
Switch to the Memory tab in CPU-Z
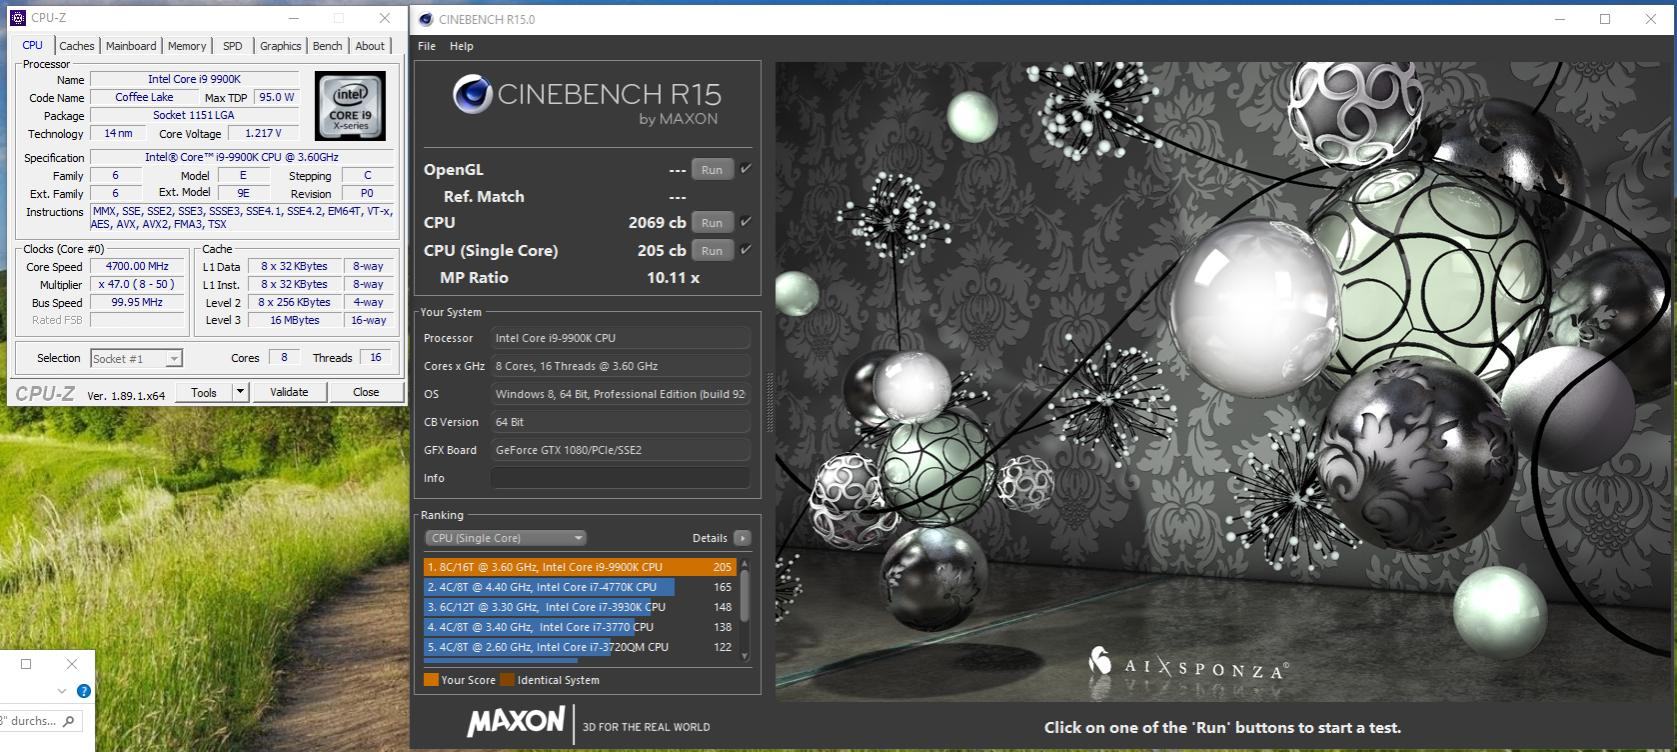[x=187, y=46]
